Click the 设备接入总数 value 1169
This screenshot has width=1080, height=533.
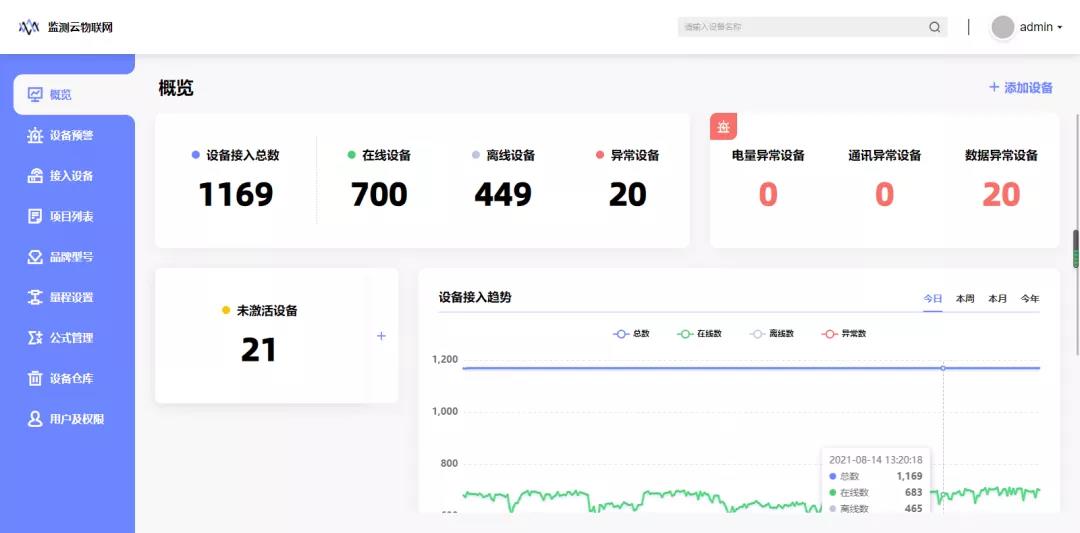236,194
